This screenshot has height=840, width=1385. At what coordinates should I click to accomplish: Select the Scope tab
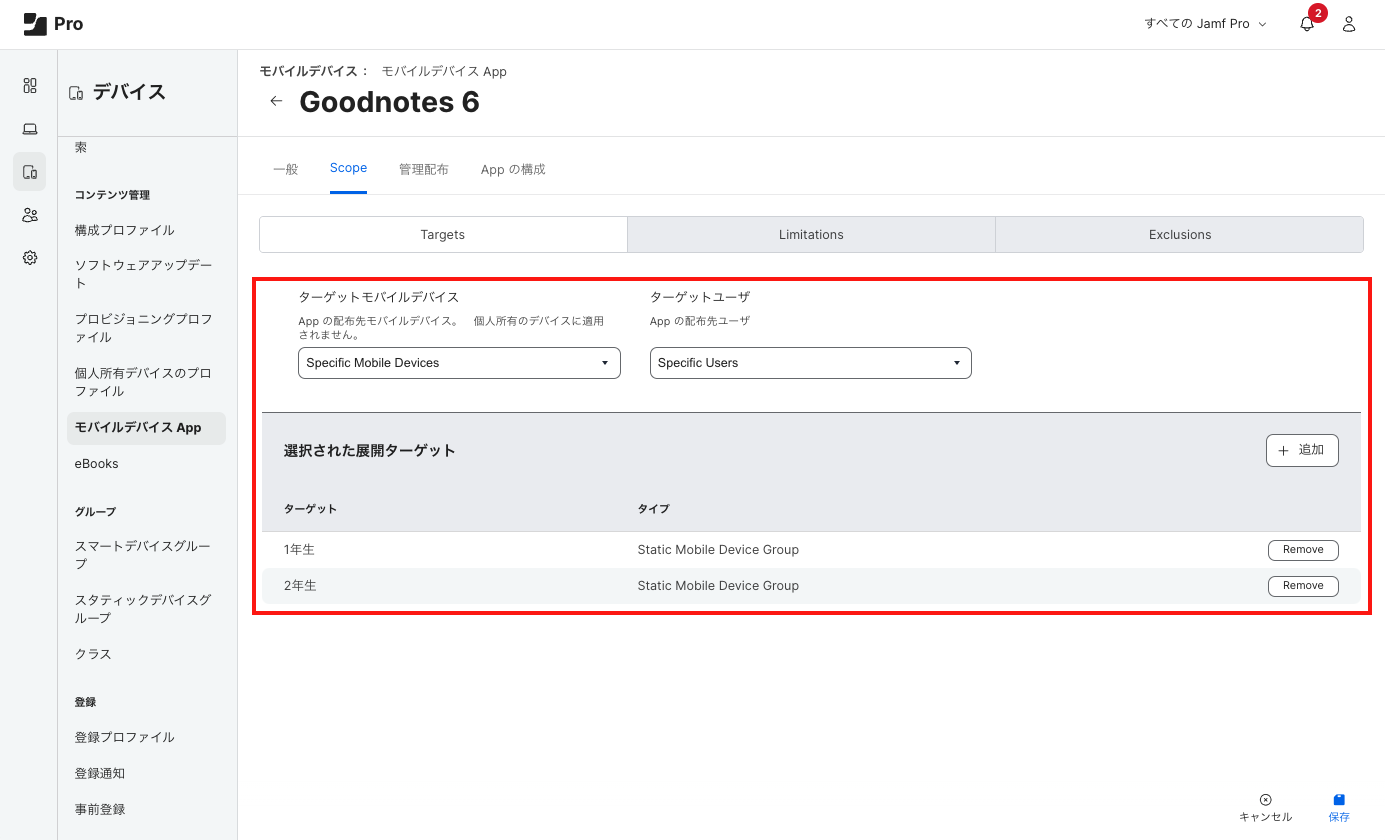348,168
